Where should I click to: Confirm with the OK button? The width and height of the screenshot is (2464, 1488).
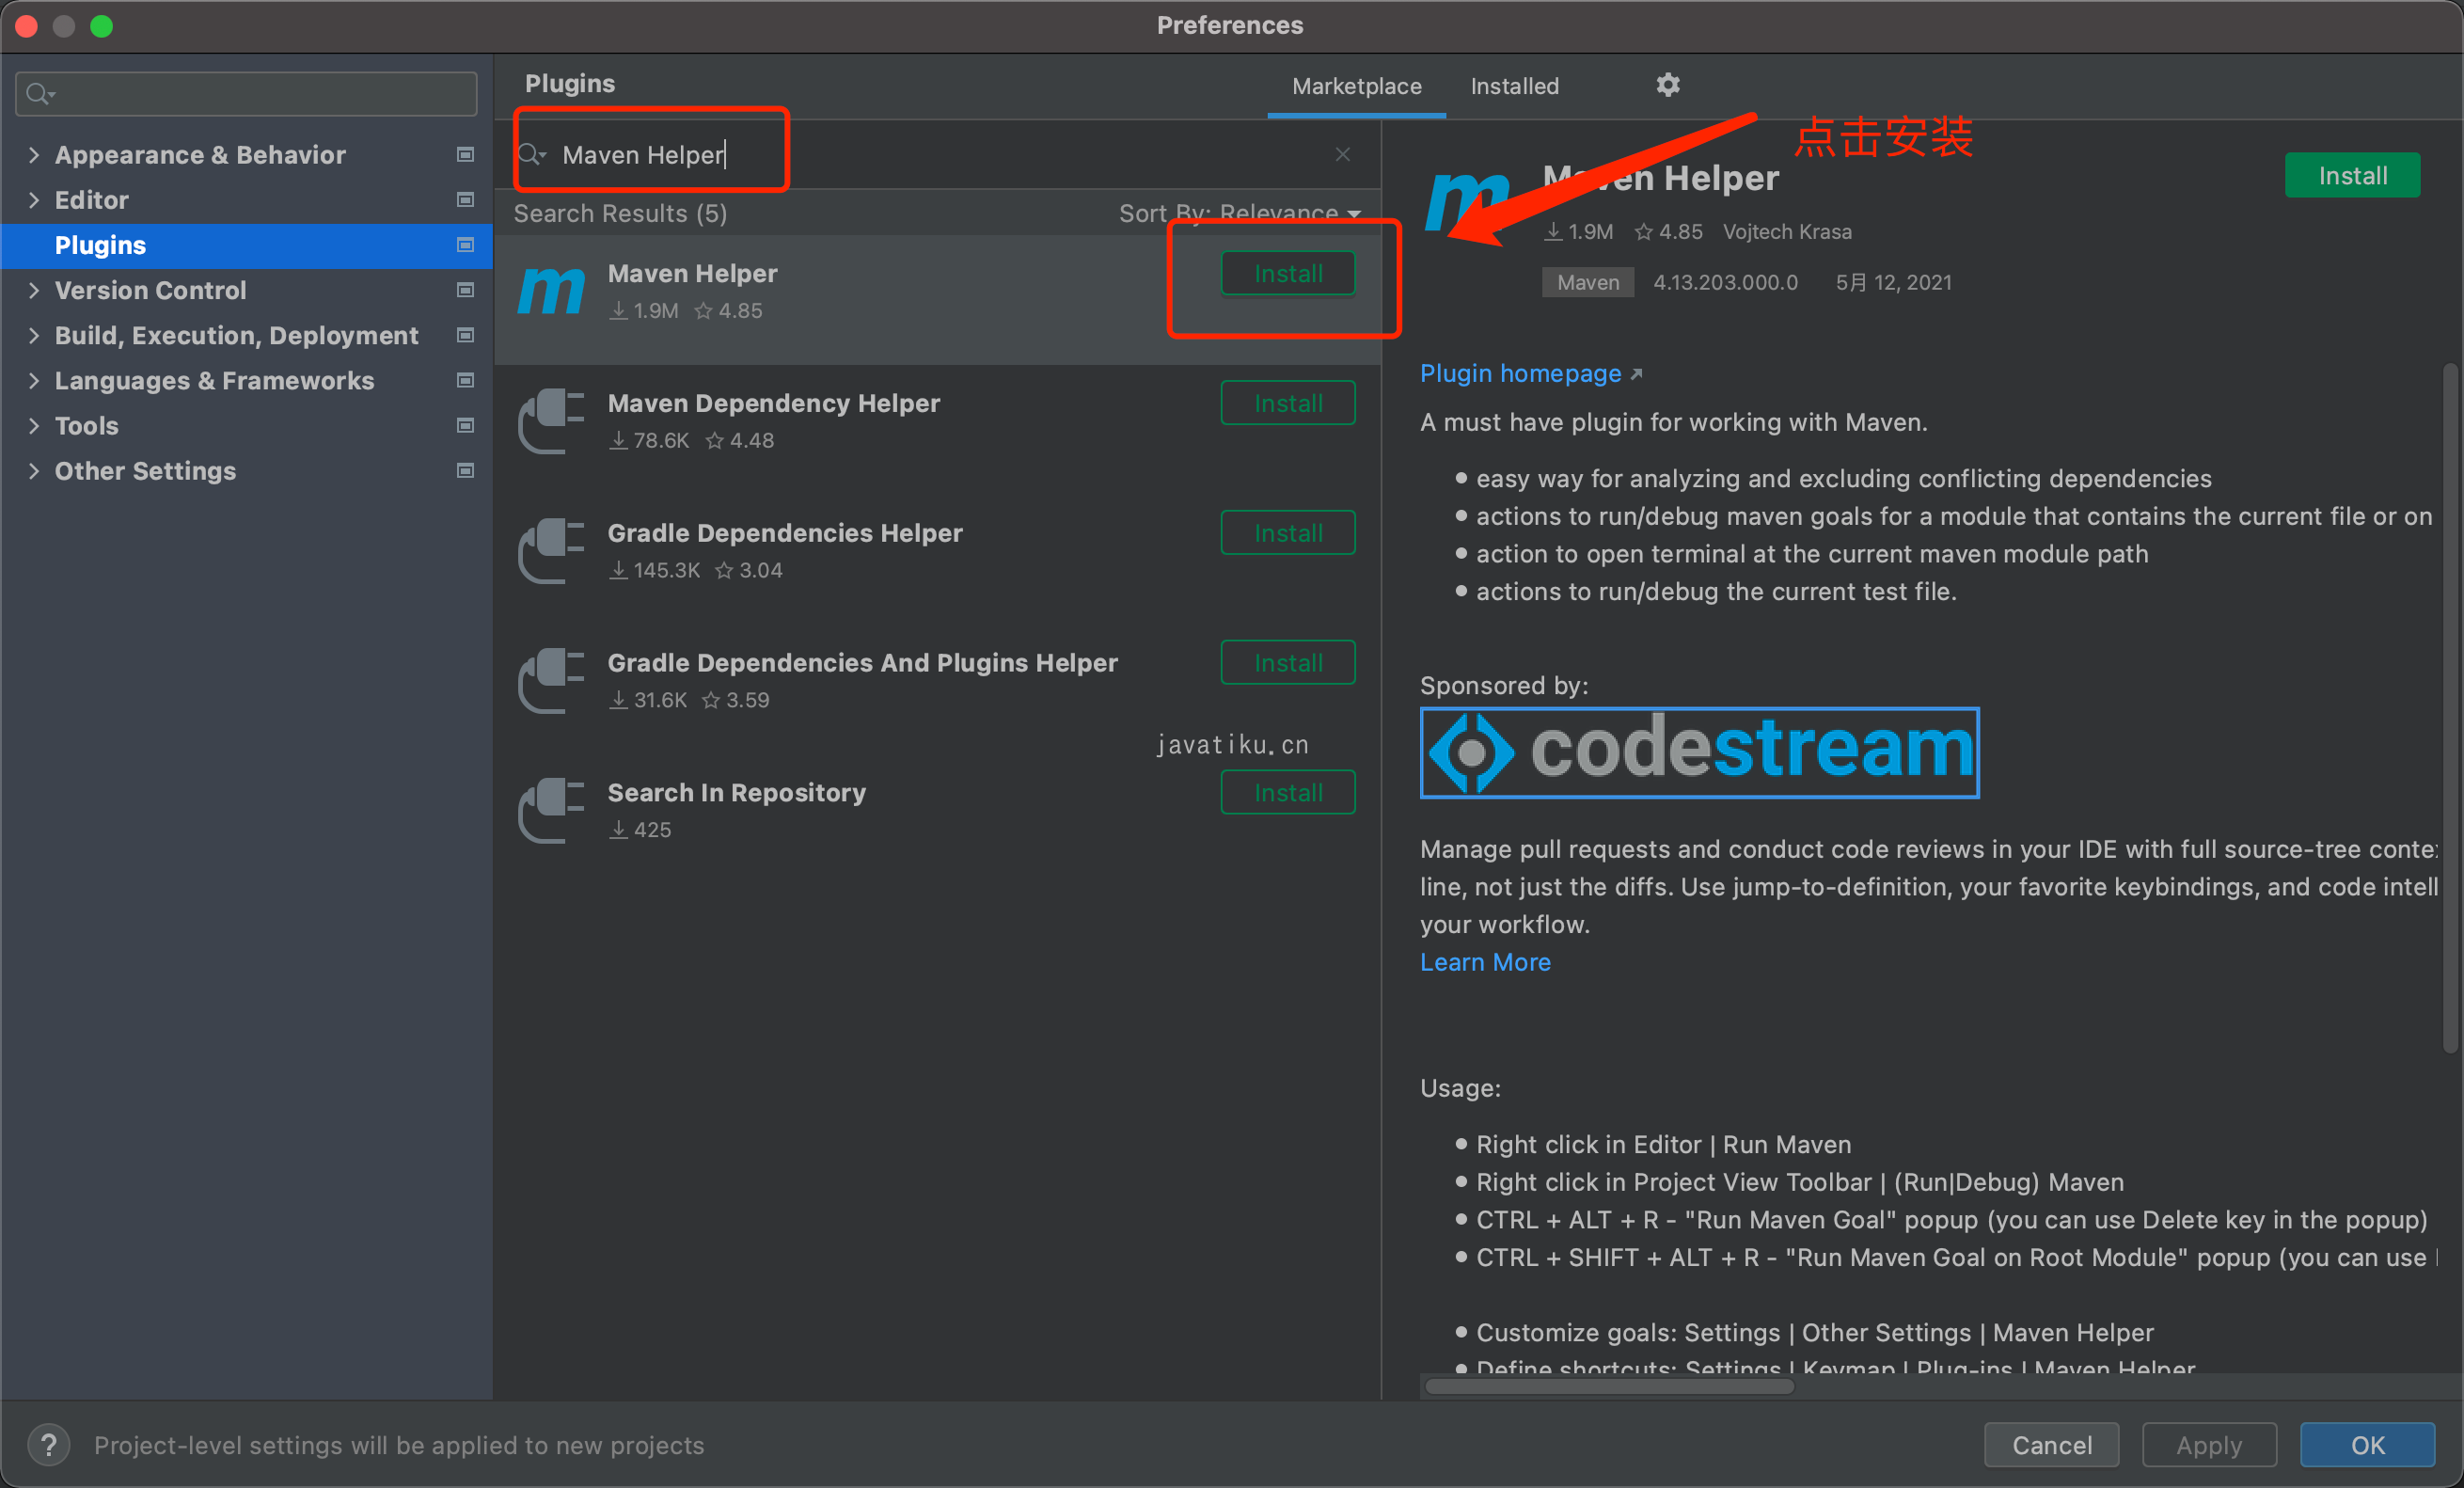point(2367,1445)
